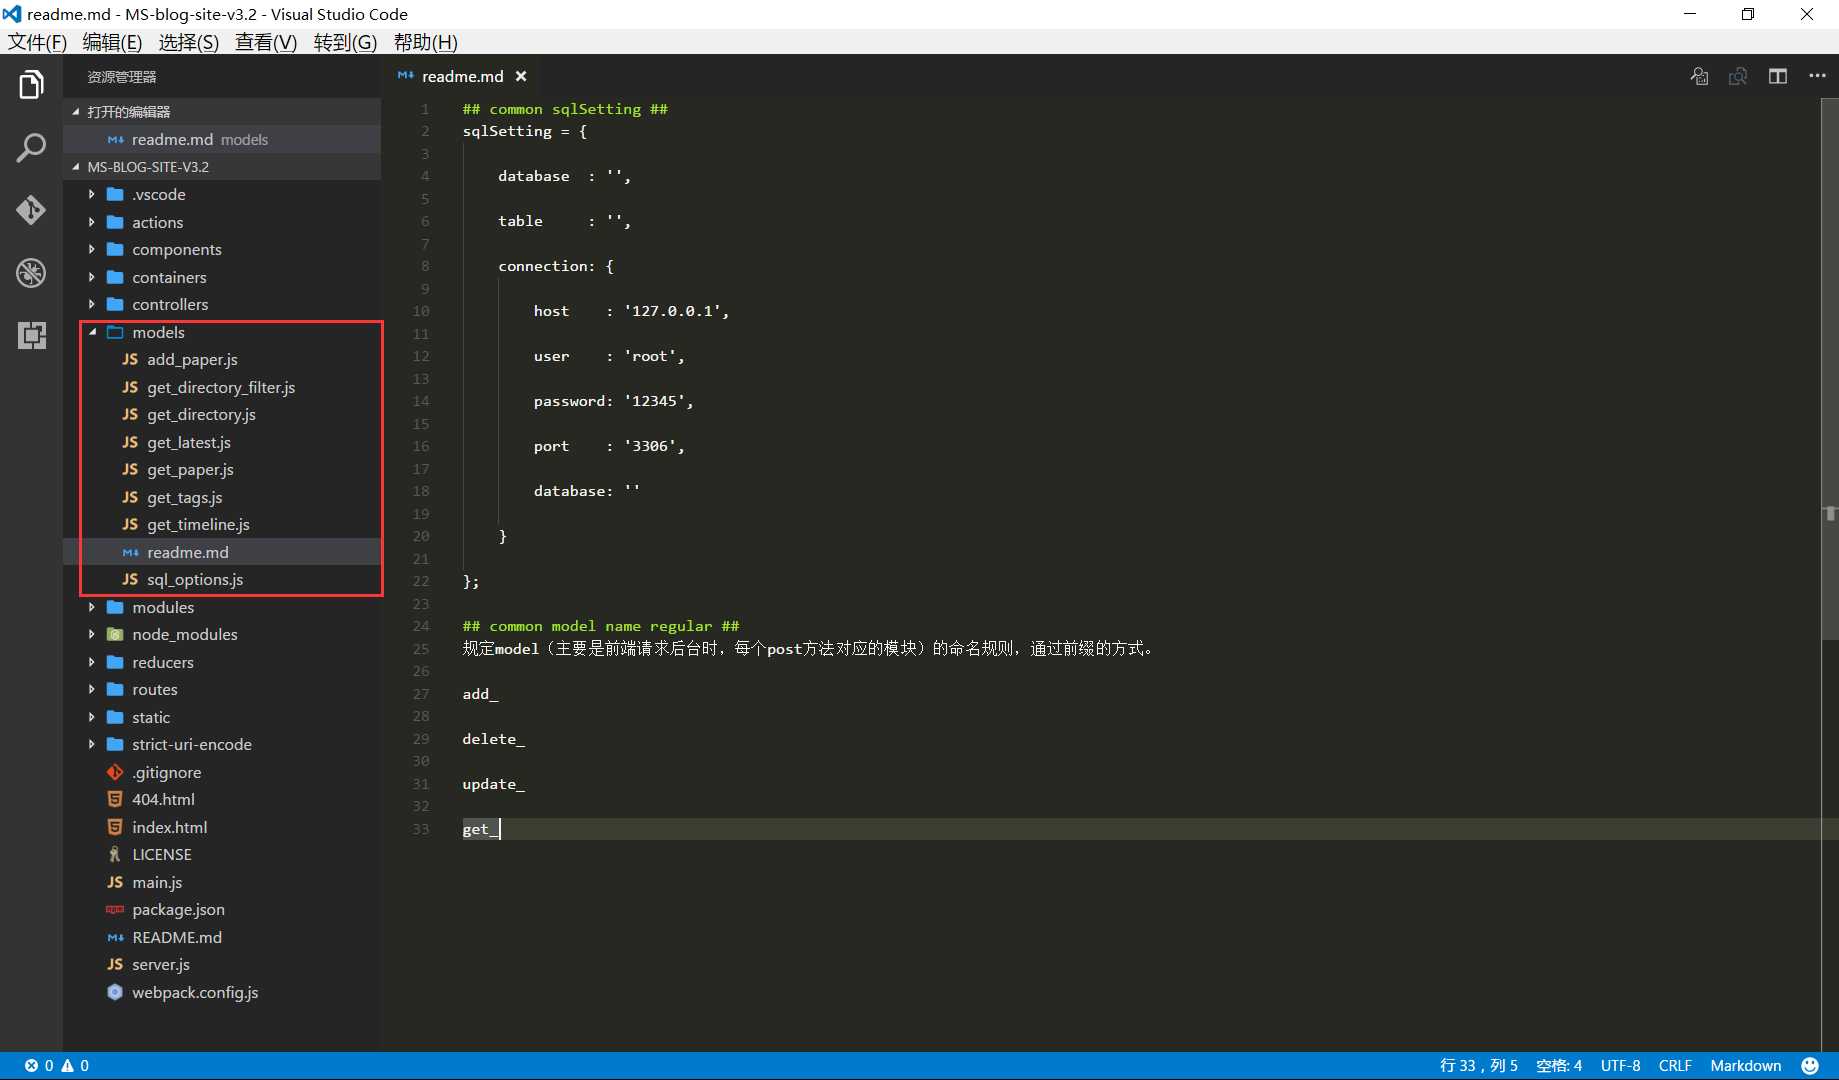Open get_timeline.js file
This screenshot has height=1080, width=1839.
coord(198,524)
